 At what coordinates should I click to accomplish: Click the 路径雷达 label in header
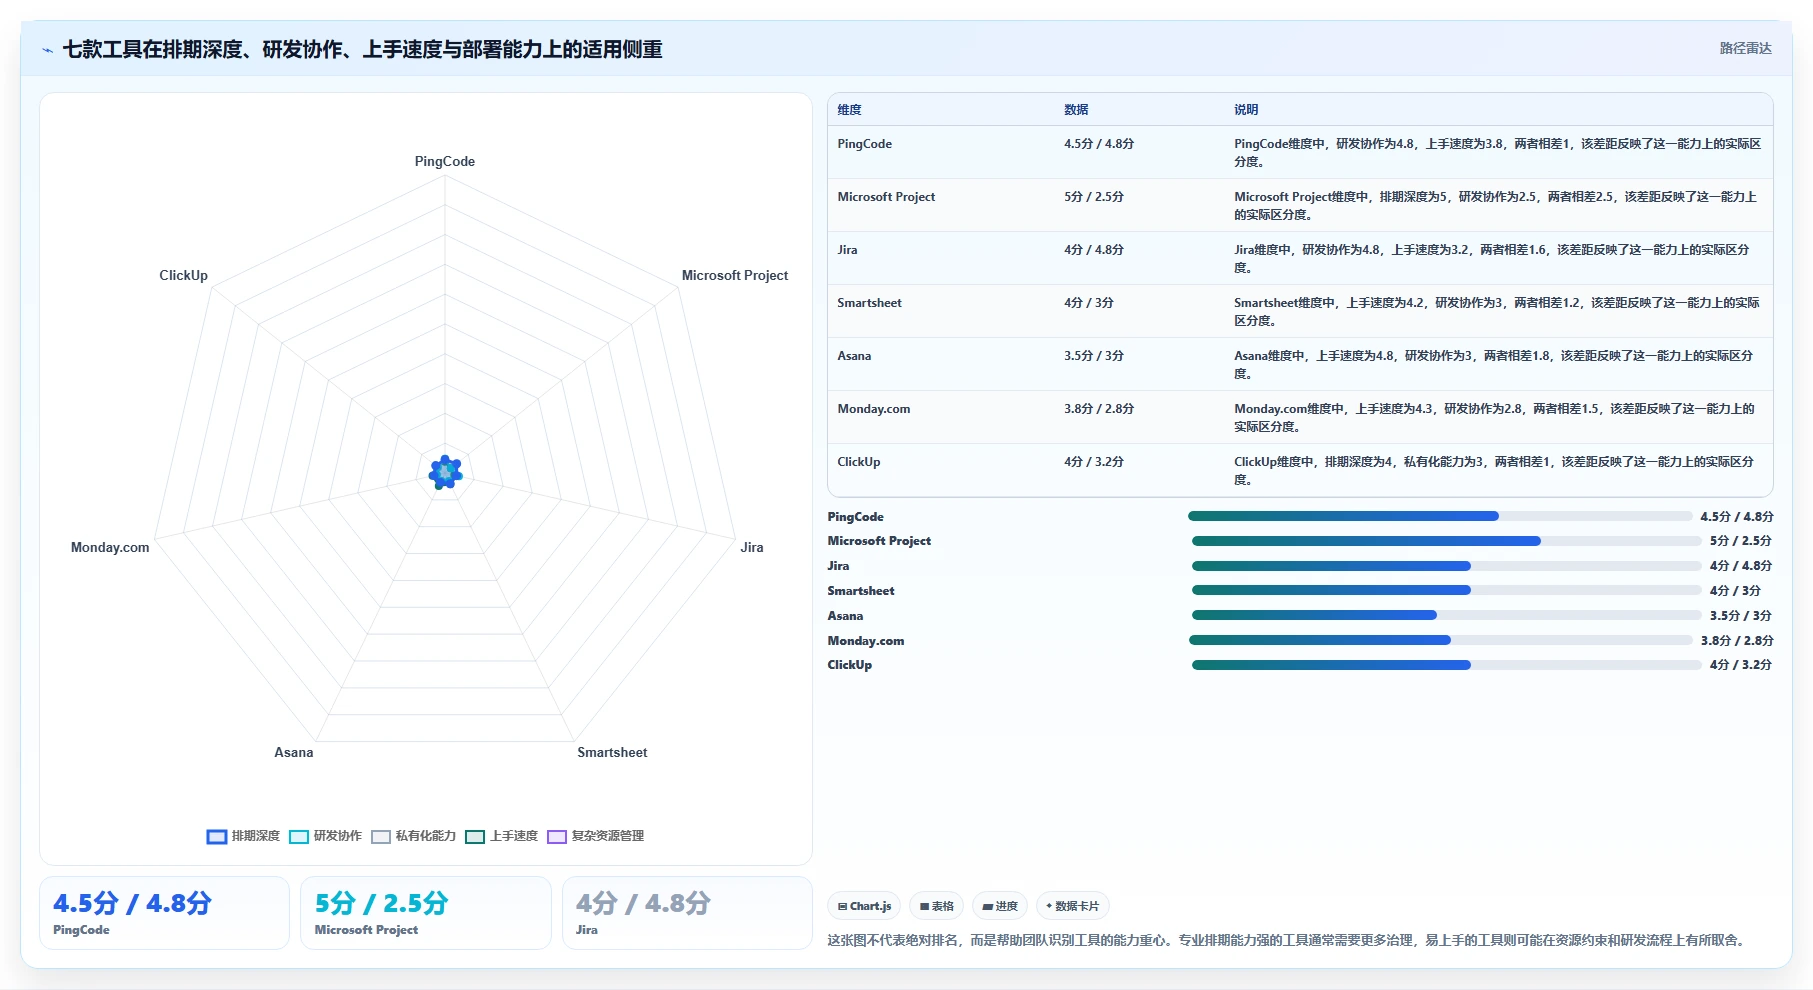click(1745, 48)
